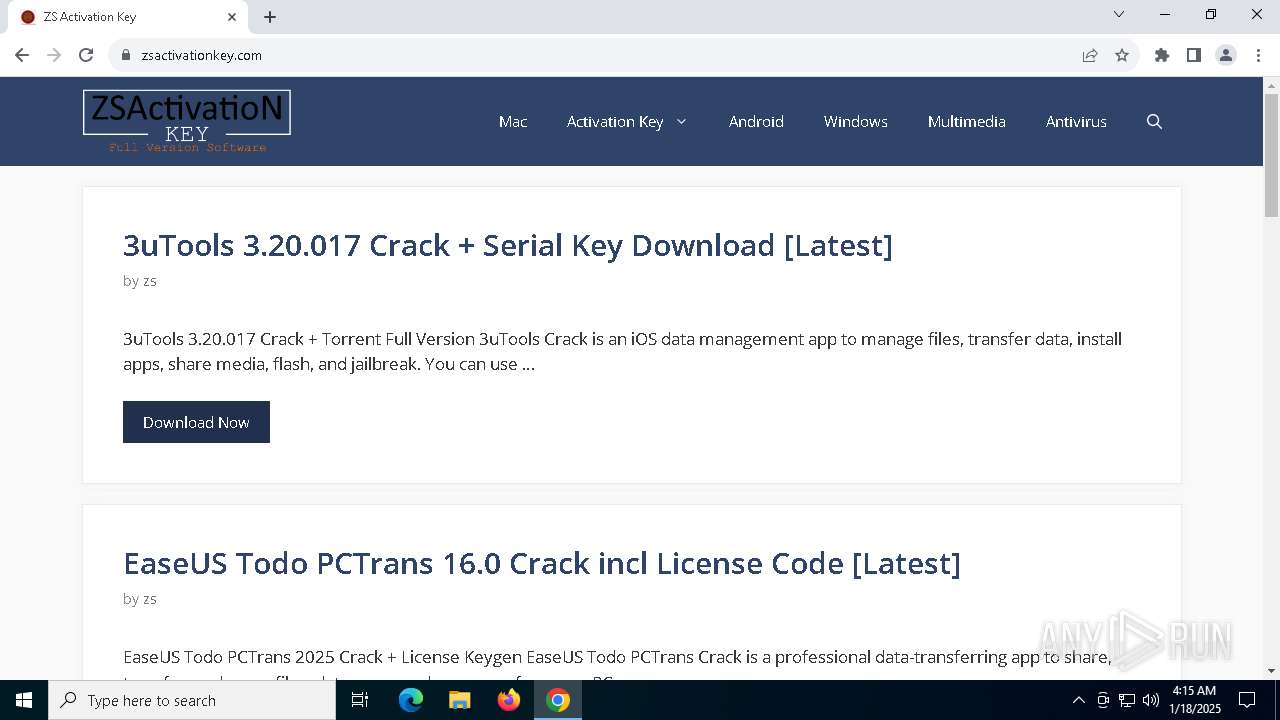Open the tab search chevron

pyautogui.click(x=1119, y=14)
